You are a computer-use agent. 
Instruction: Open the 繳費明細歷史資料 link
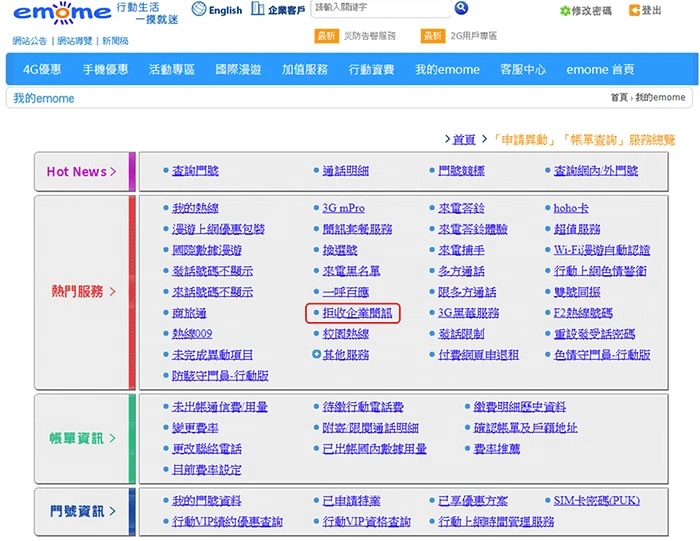520,407
